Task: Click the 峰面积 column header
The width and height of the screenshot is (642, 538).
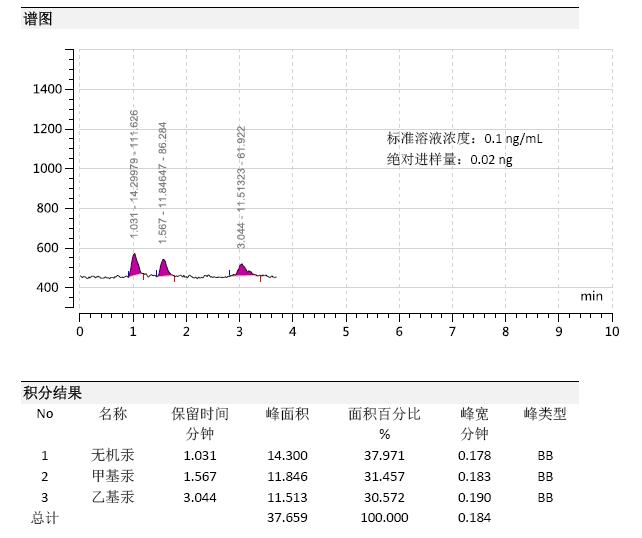Action: pos(287,414)
